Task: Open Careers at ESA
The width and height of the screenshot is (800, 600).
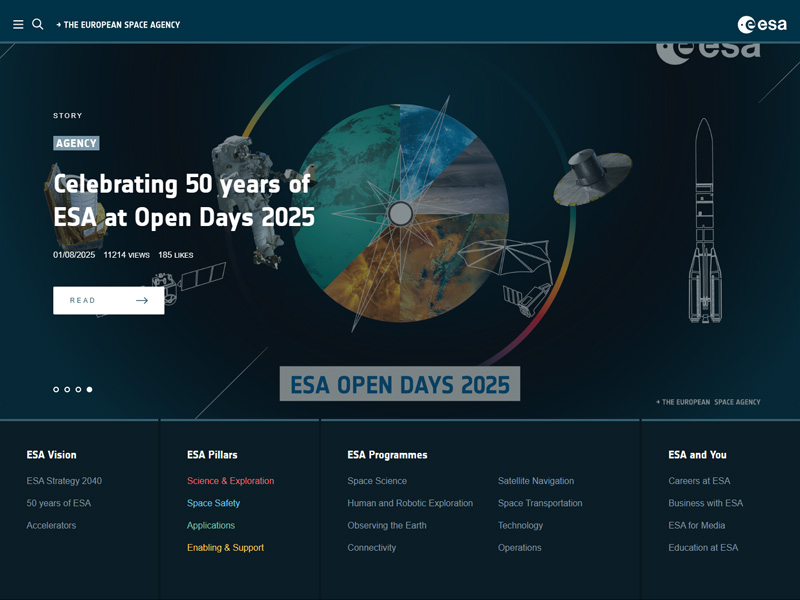Action: click(700, 481)
